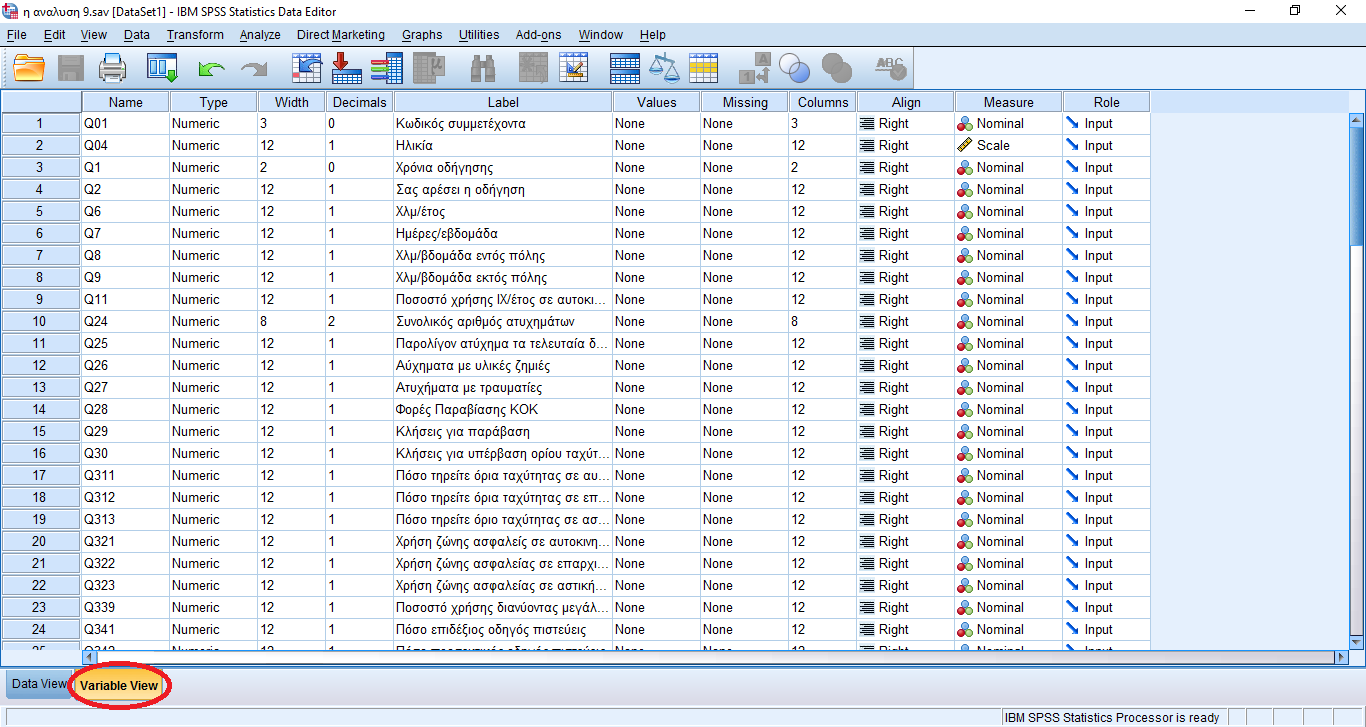Open the File menu

(16, 35)
